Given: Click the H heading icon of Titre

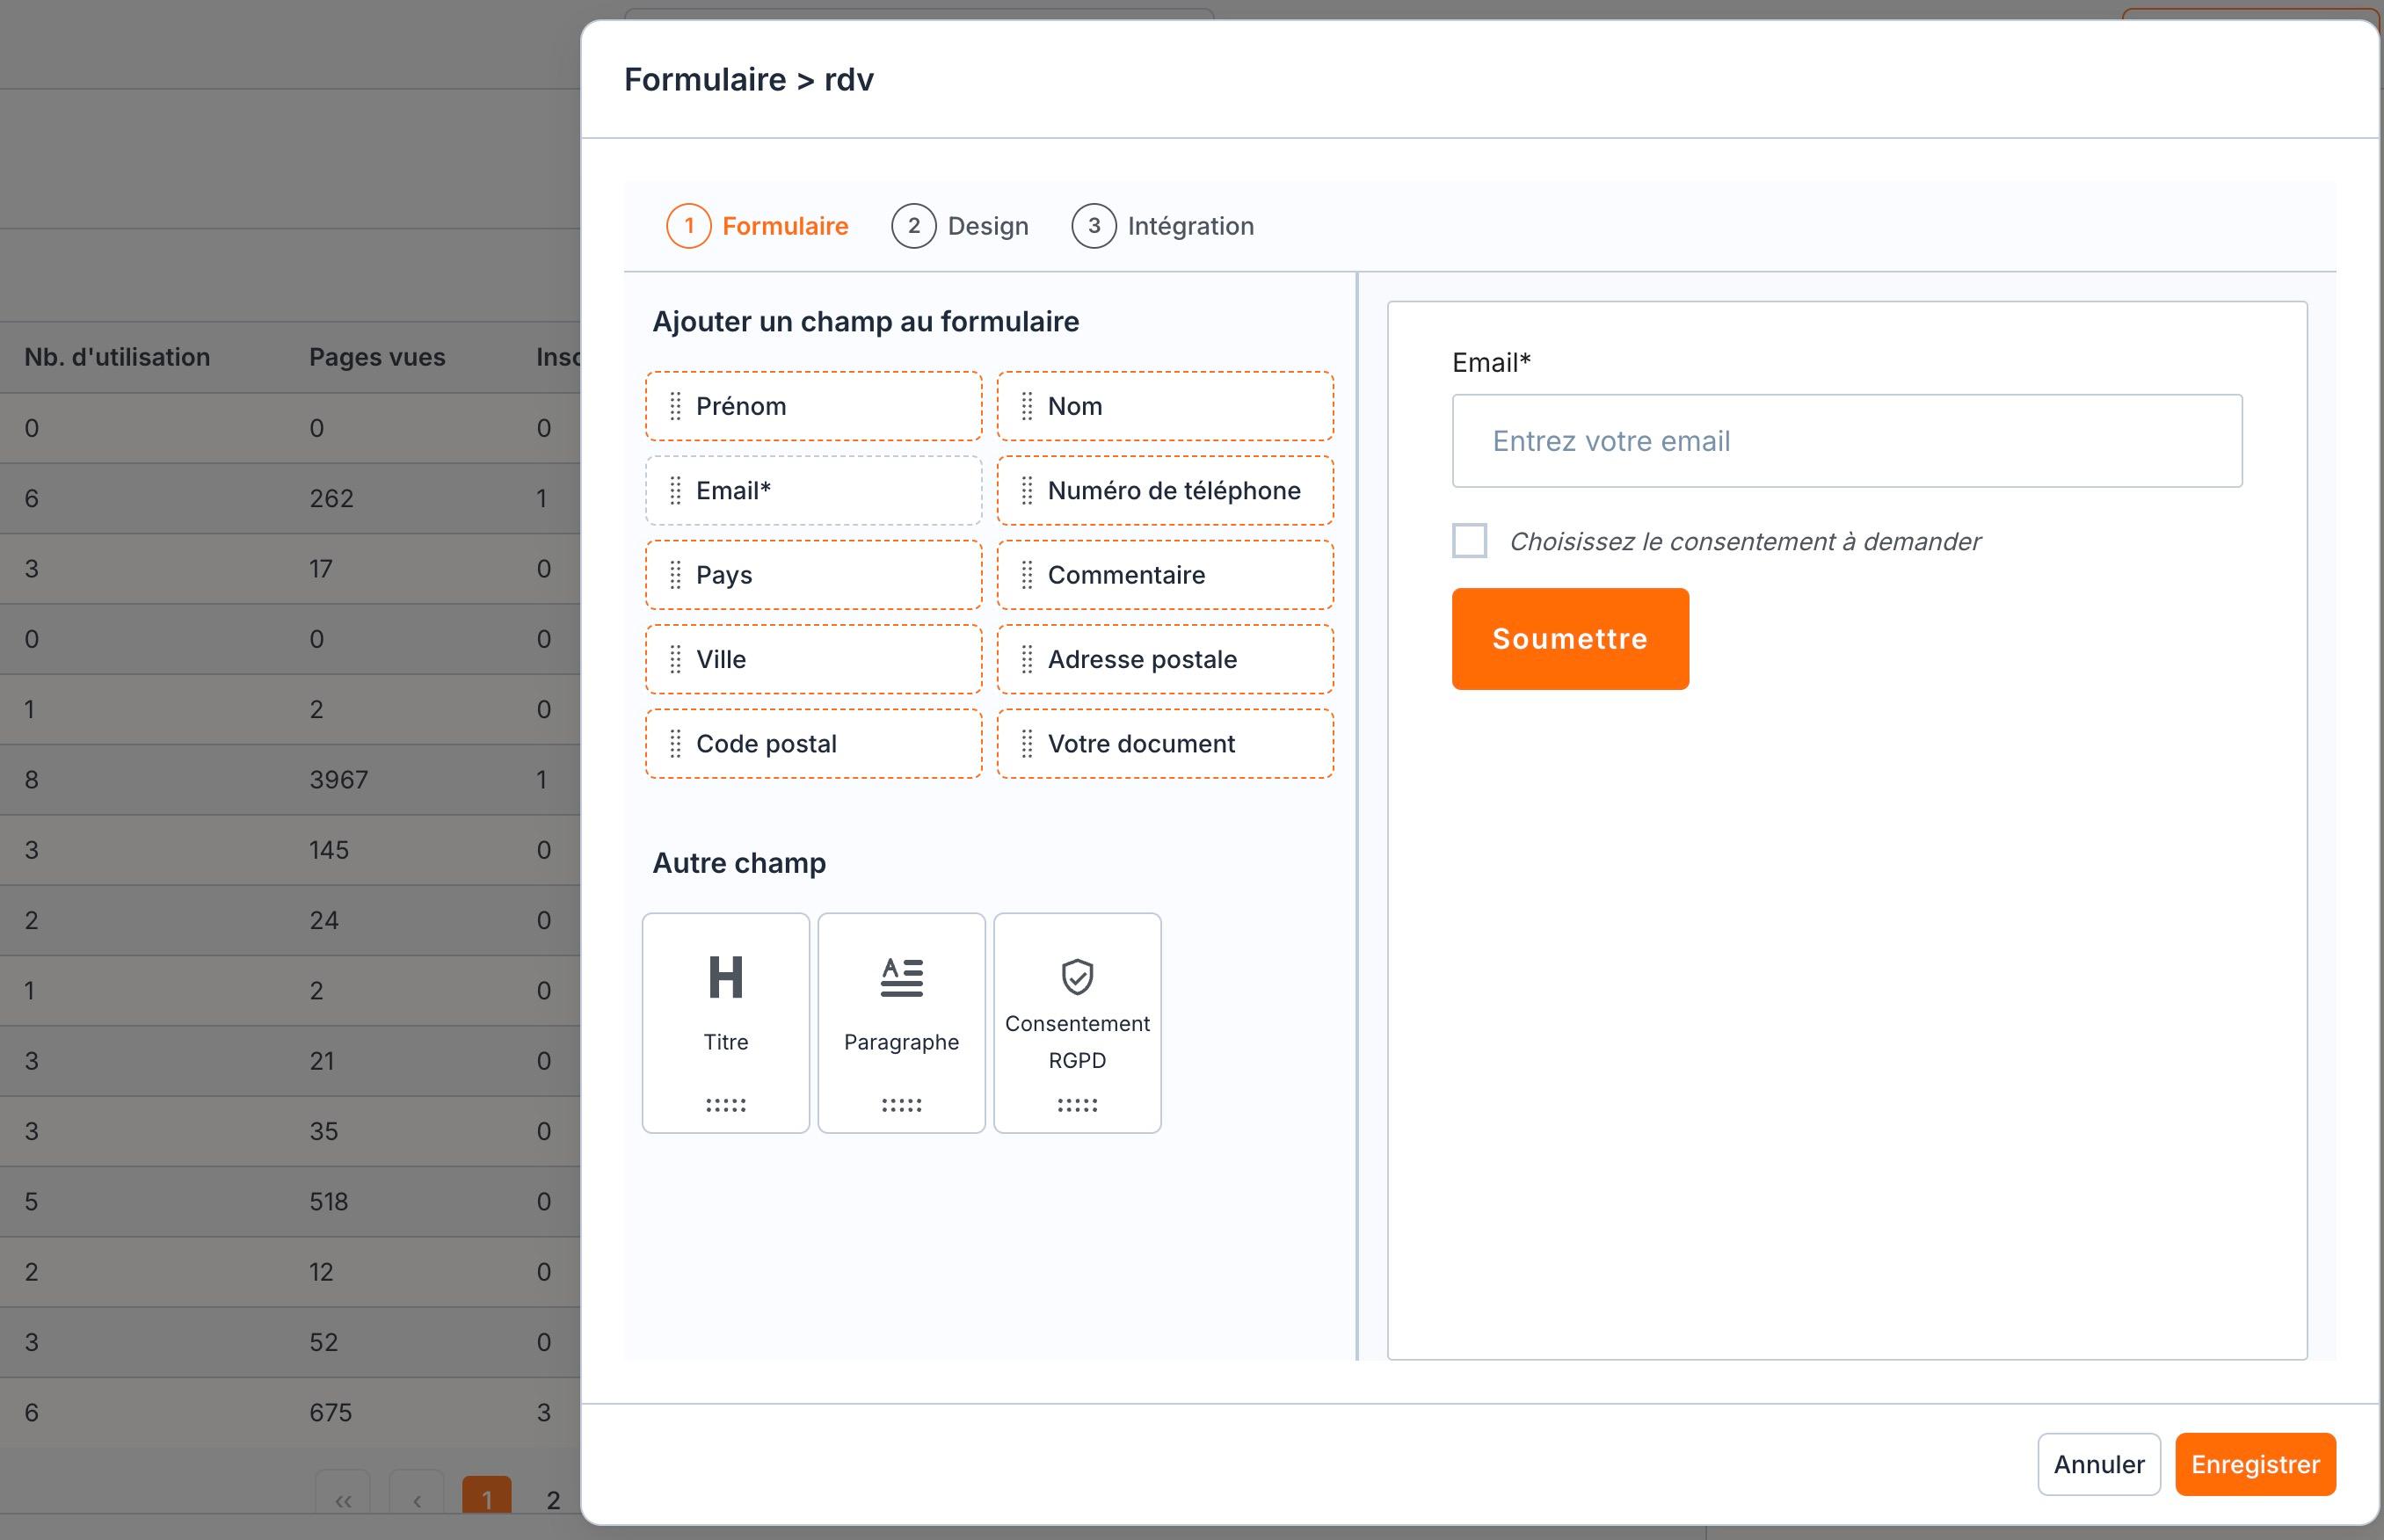Looking at the screenshot, I should [x=726, y=977].
